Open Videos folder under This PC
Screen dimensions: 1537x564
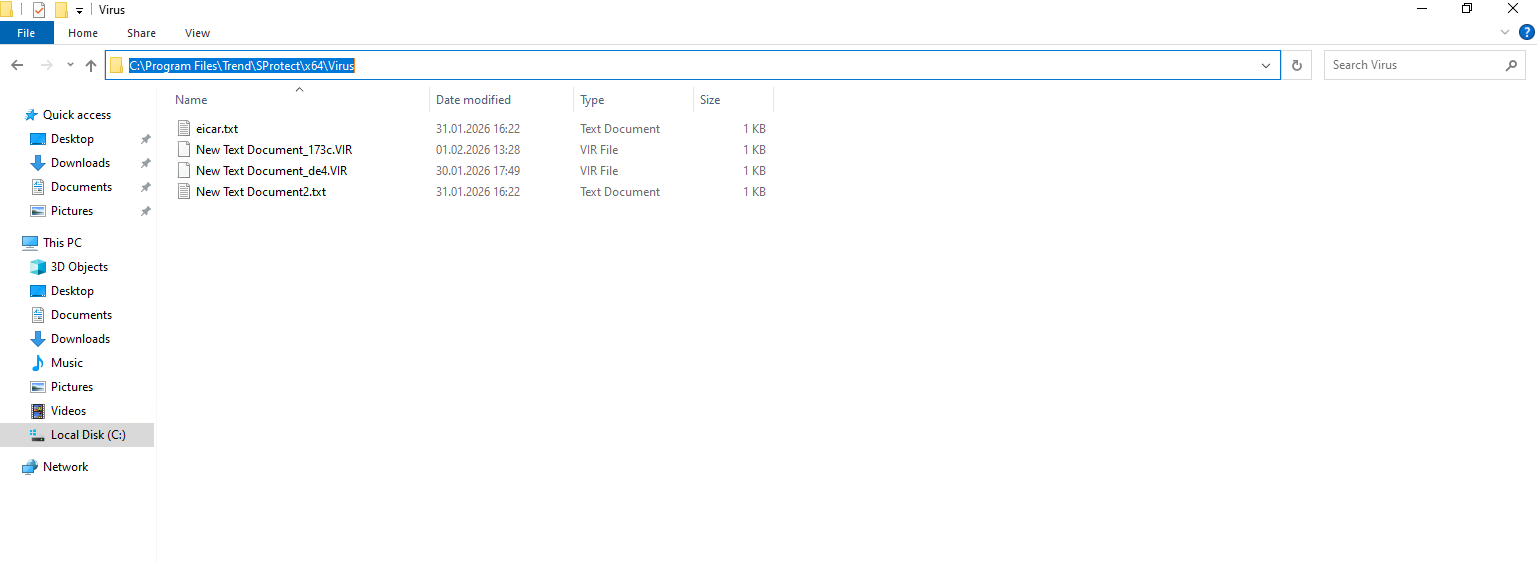(x=68, y=411)
